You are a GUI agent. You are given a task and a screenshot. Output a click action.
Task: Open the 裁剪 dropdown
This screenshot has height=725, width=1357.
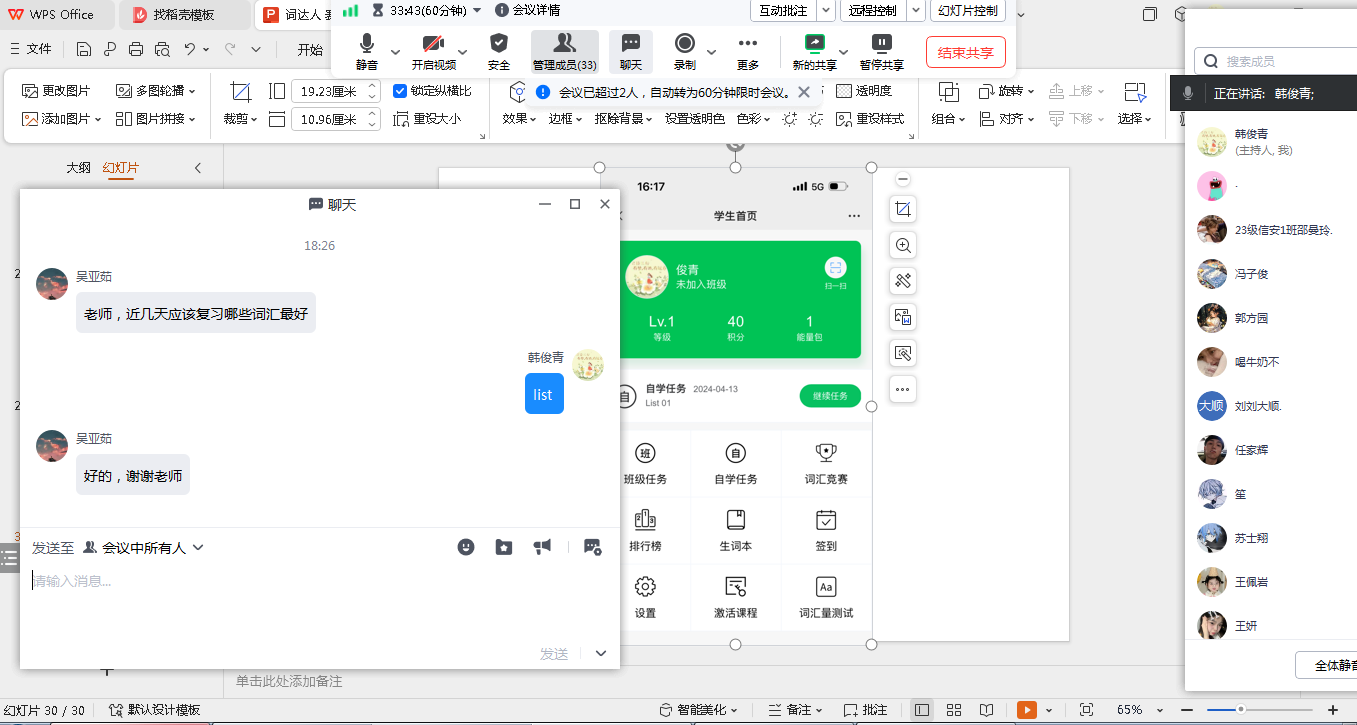(x=240, y=119)
